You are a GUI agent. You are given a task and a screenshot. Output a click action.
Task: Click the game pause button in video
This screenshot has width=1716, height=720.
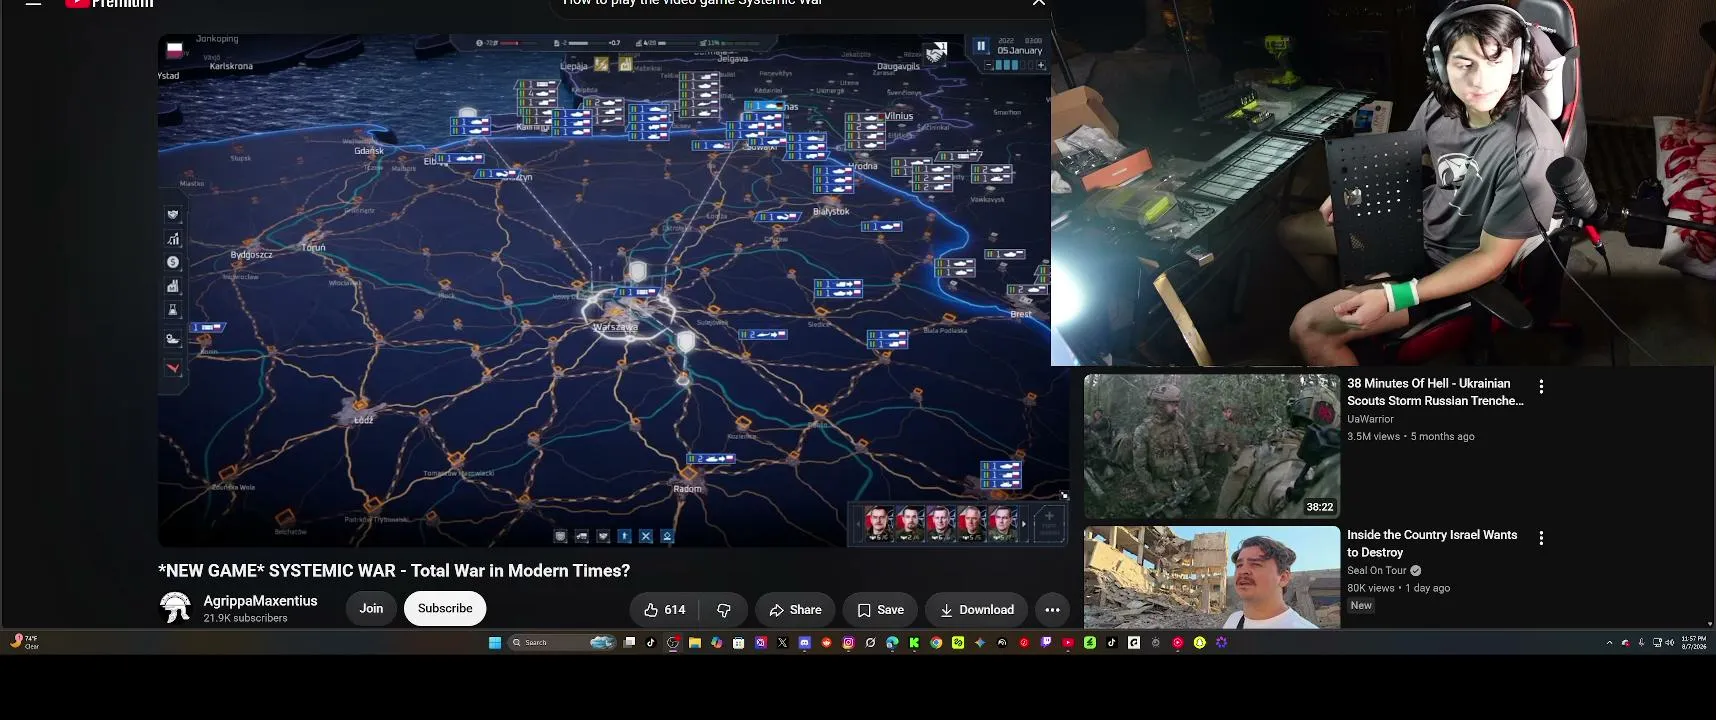tap(981, 45)
